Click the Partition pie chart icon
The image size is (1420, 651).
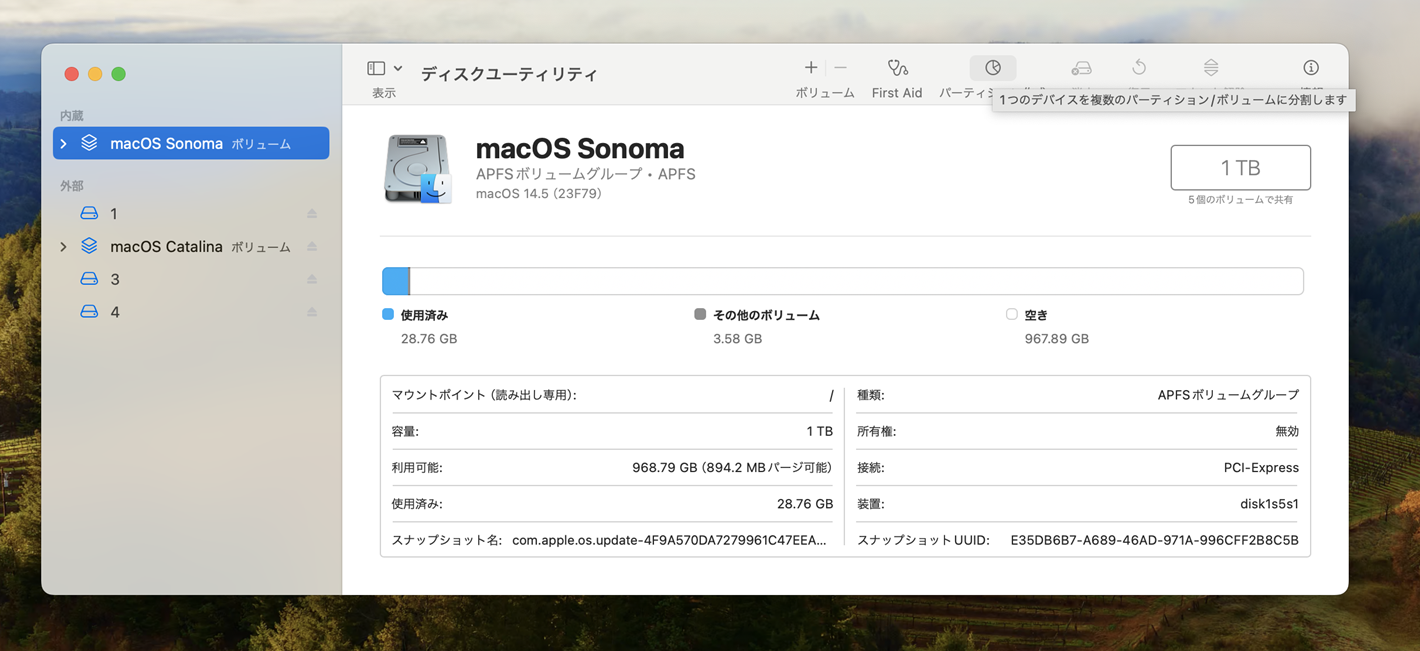coord(992,68)
